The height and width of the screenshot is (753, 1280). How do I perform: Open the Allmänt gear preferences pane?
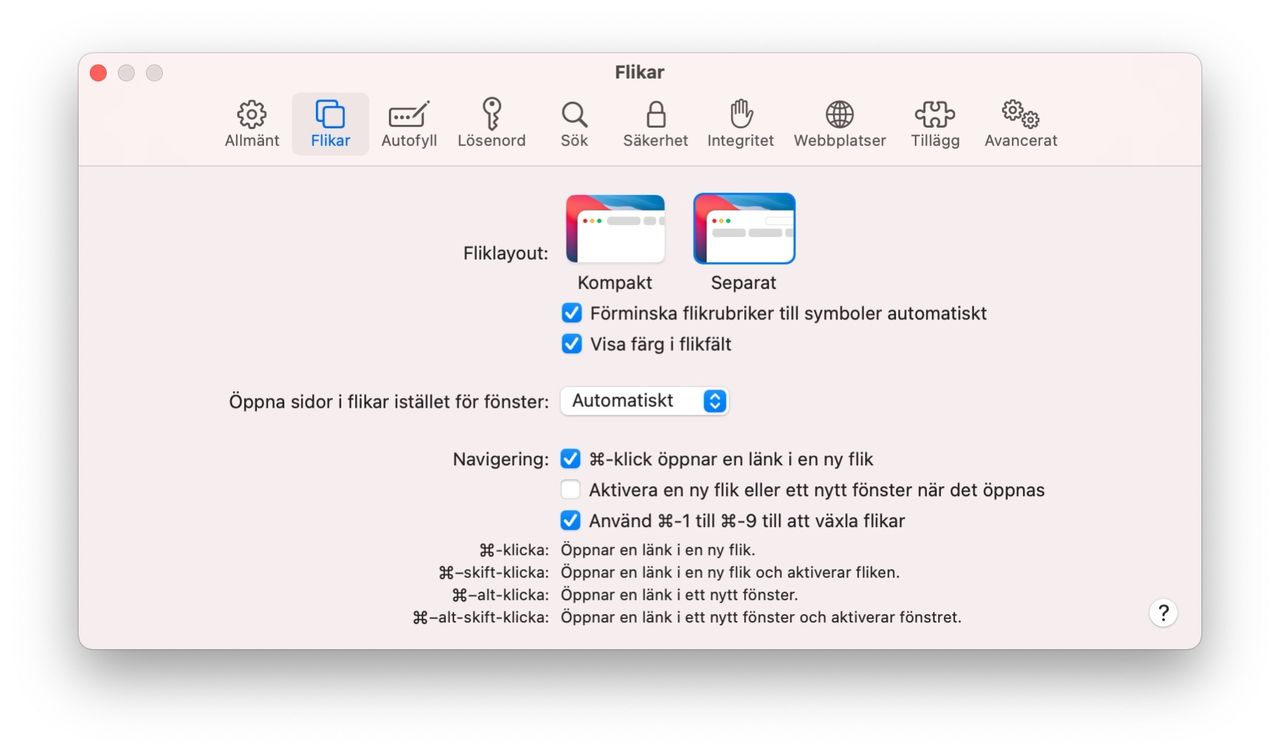click(252, 124)
